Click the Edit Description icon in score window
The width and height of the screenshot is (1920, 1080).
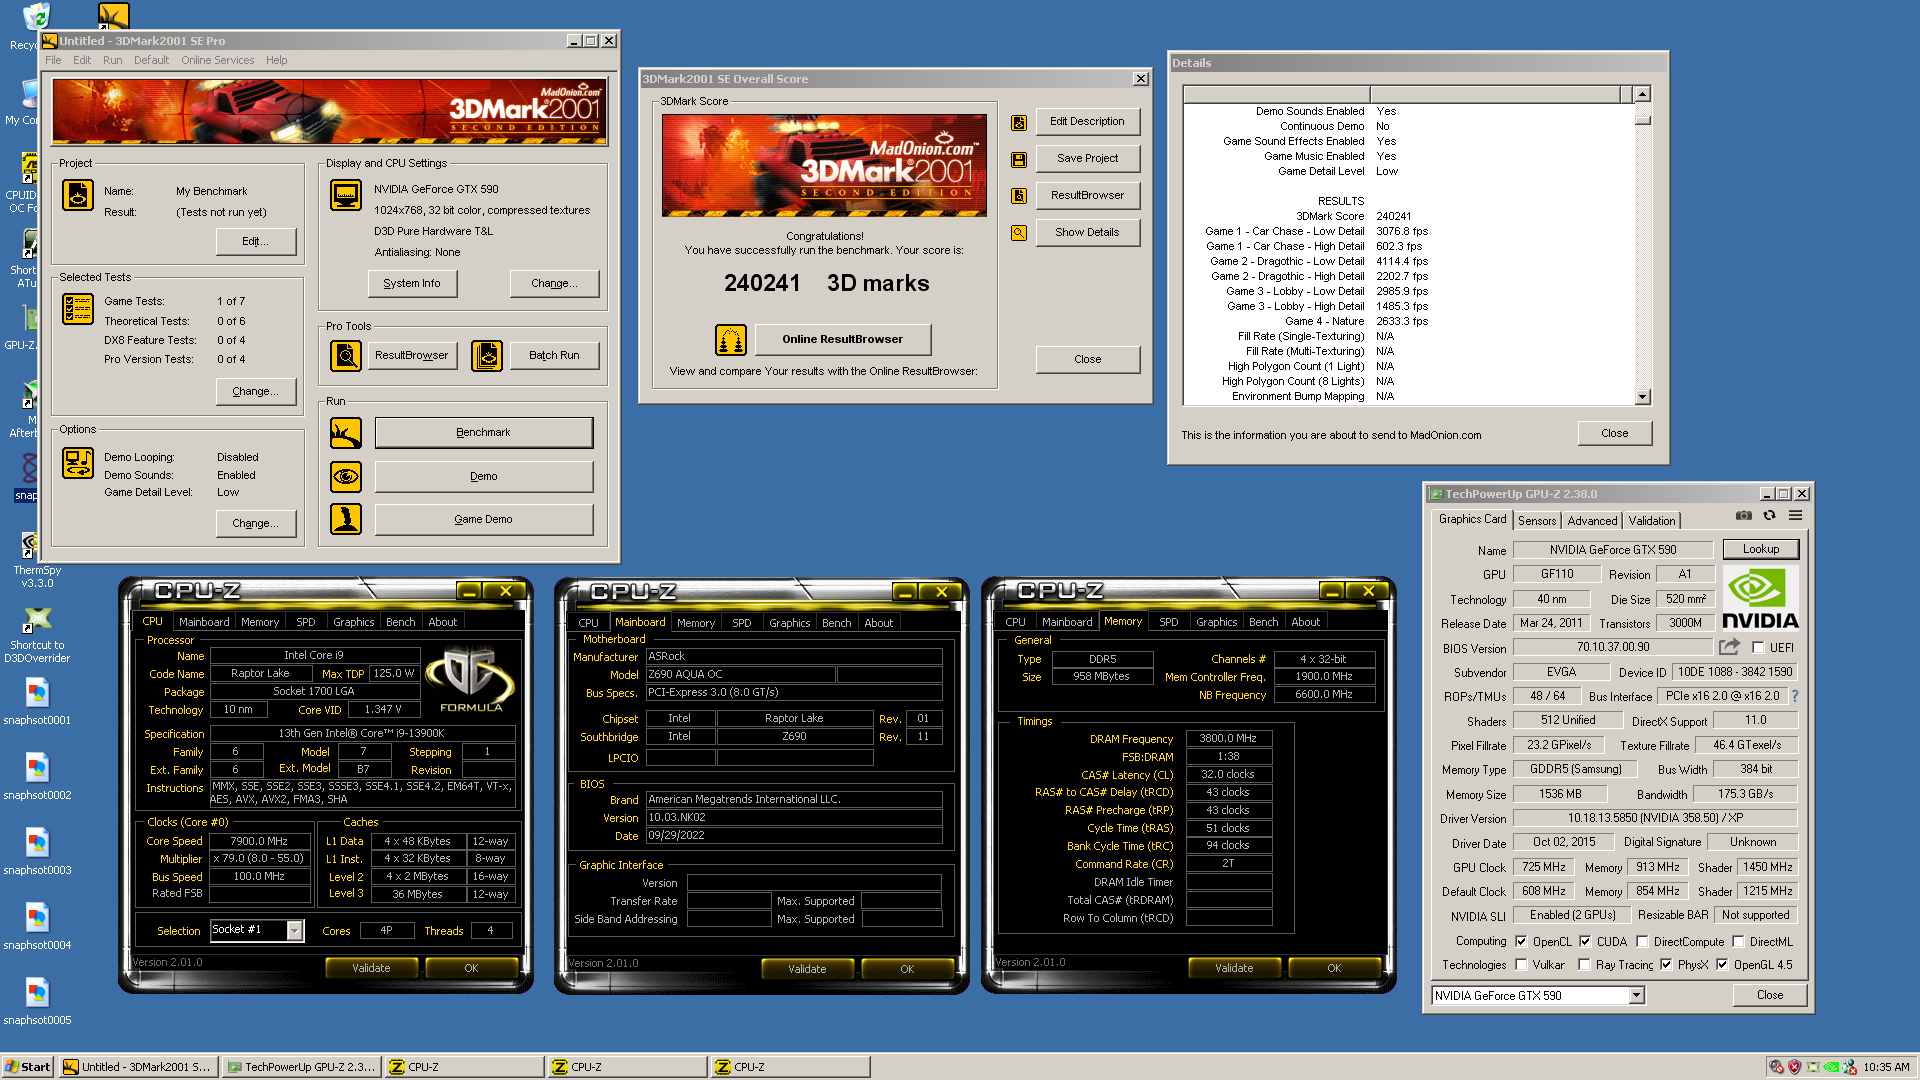pos(1019,122)
